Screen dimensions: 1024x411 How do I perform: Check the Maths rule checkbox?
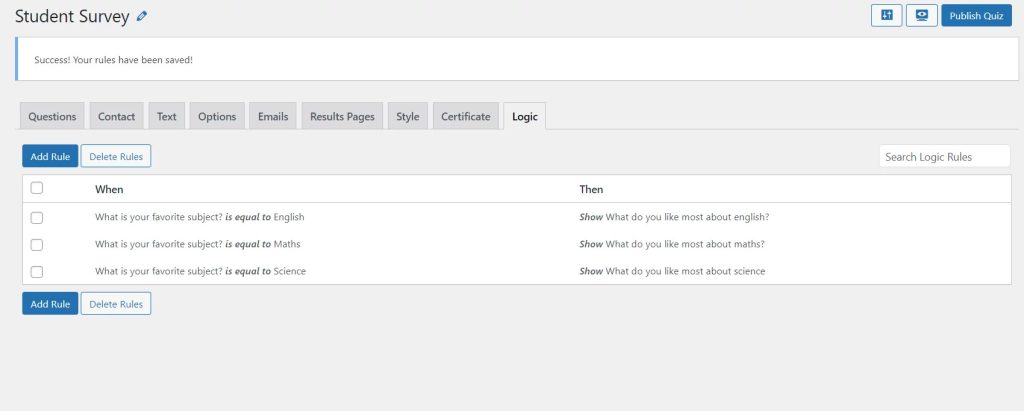37,244
